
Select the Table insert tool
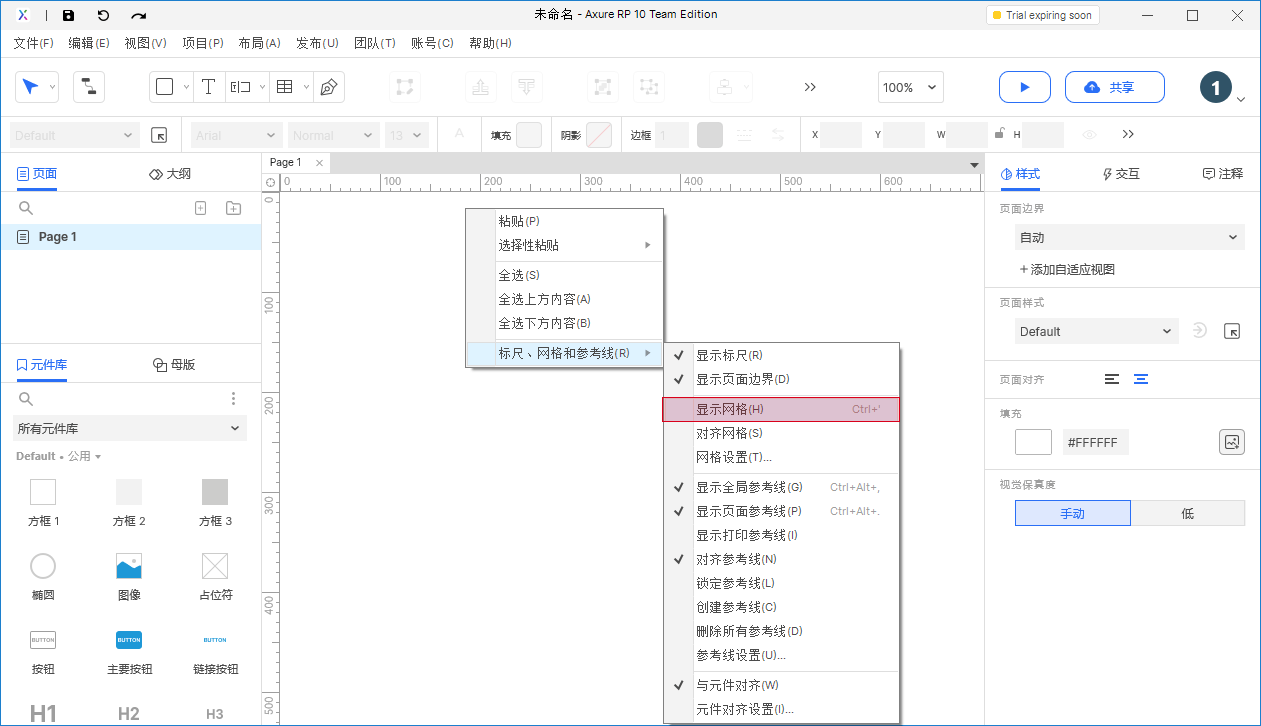coord(285,87)
